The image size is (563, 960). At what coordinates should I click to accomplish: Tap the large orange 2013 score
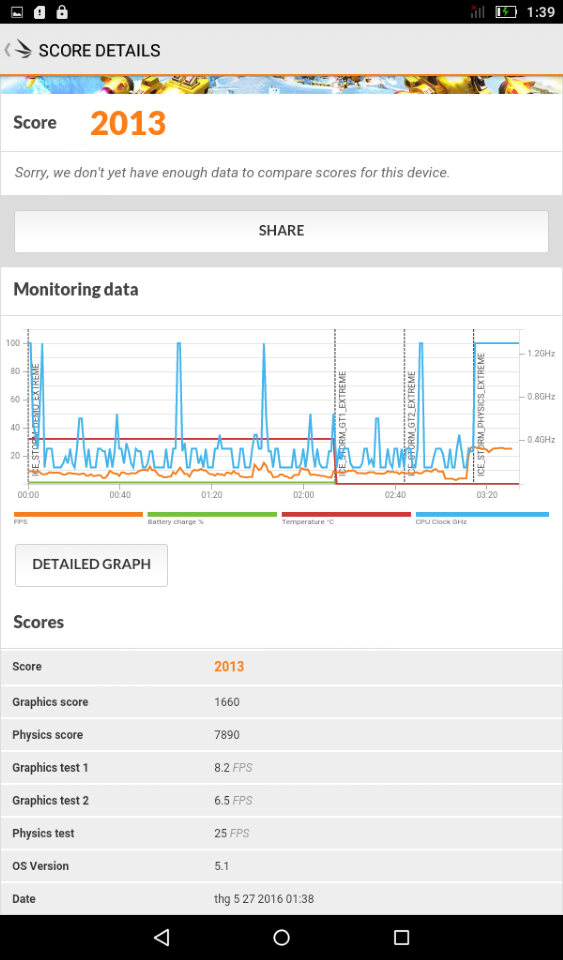(128, 123)
